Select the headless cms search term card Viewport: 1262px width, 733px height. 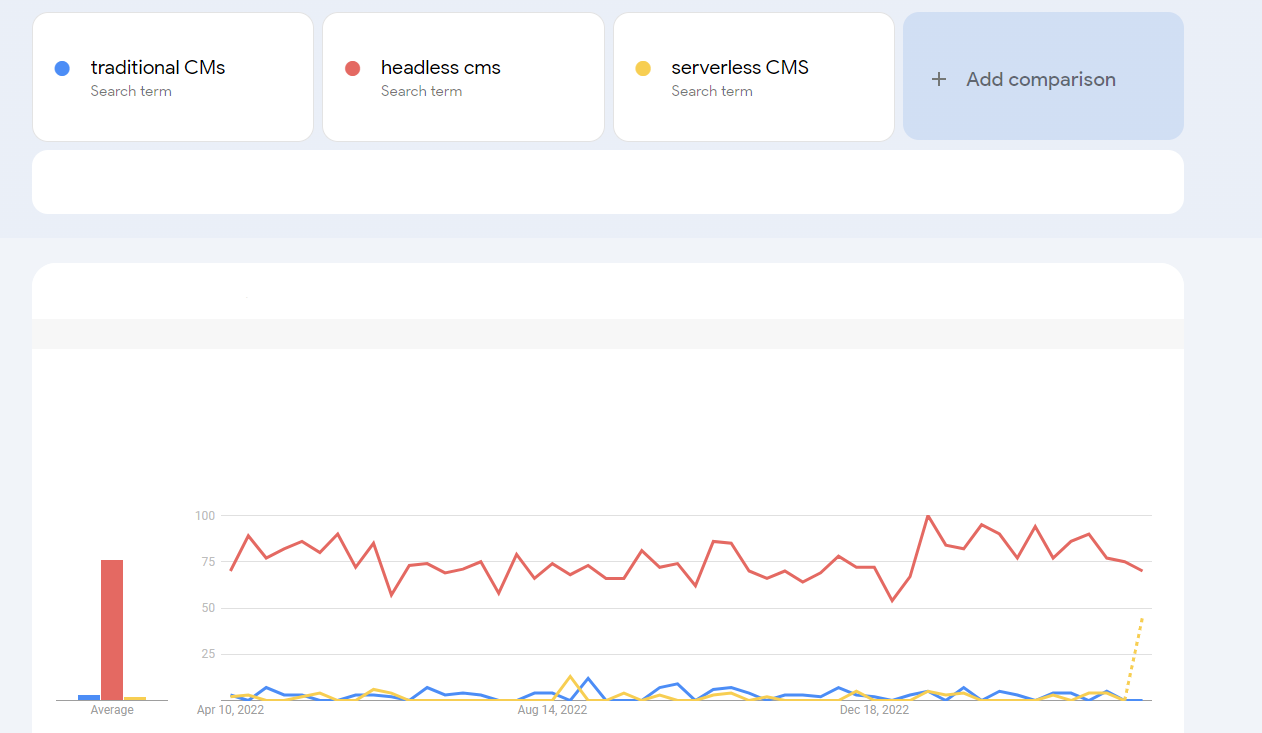coord(463,76)
